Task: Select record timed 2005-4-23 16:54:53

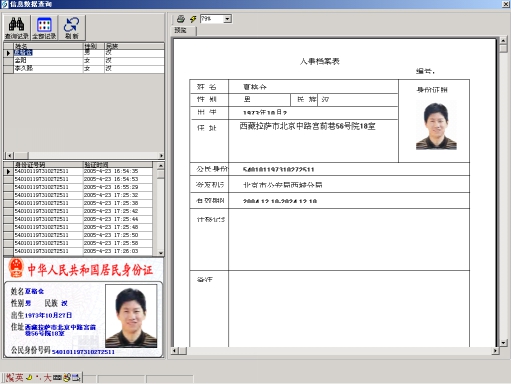Action: pyautogui.click(x=78, y=179)
